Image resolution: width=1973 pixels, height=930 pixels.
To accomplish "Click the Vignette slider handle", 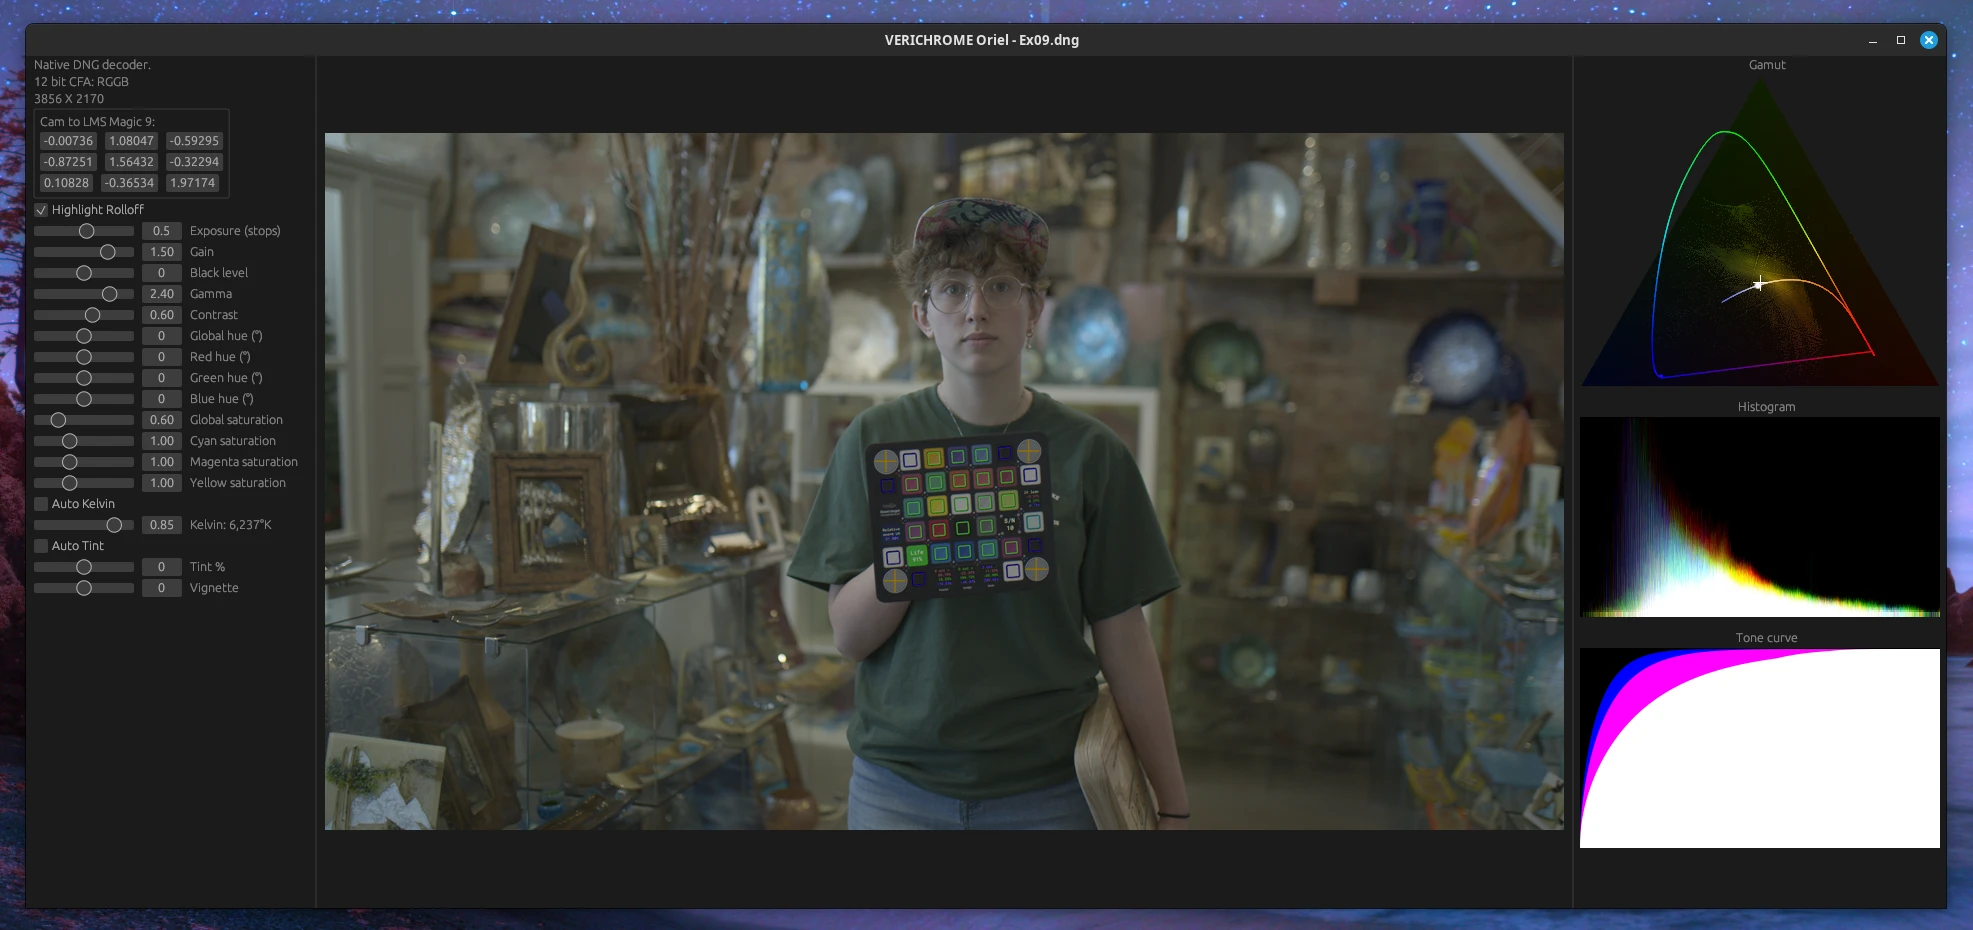I will click(84, 588).
